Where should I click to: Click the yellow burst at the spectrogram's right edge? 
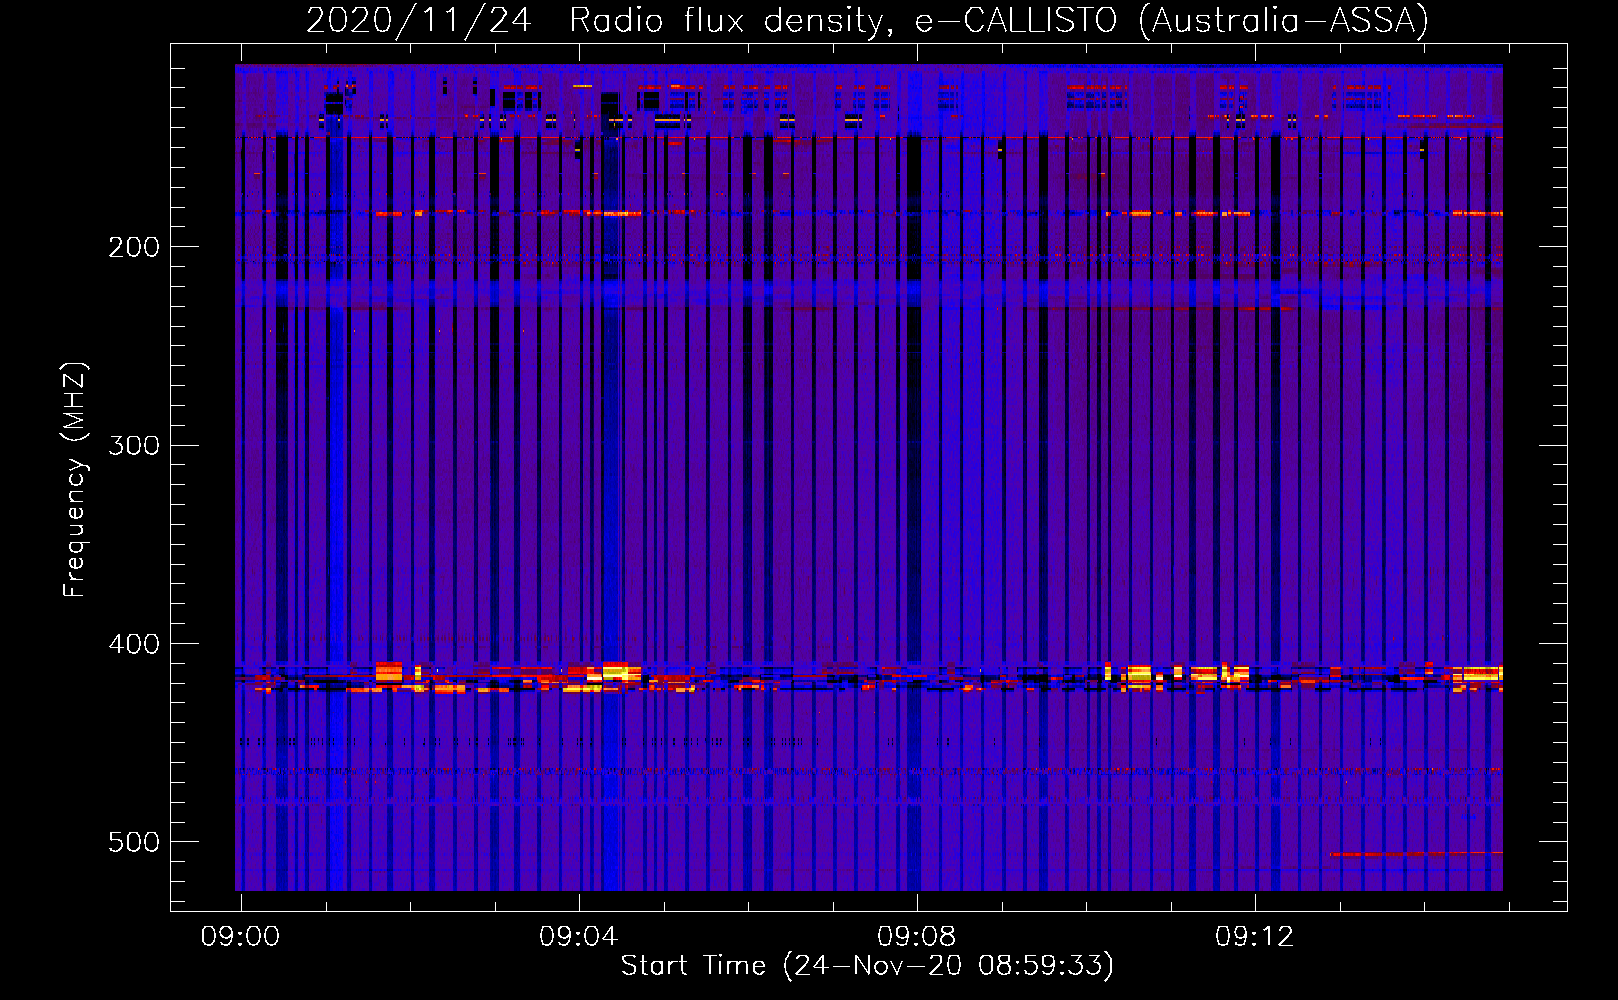click(1480, 673)
